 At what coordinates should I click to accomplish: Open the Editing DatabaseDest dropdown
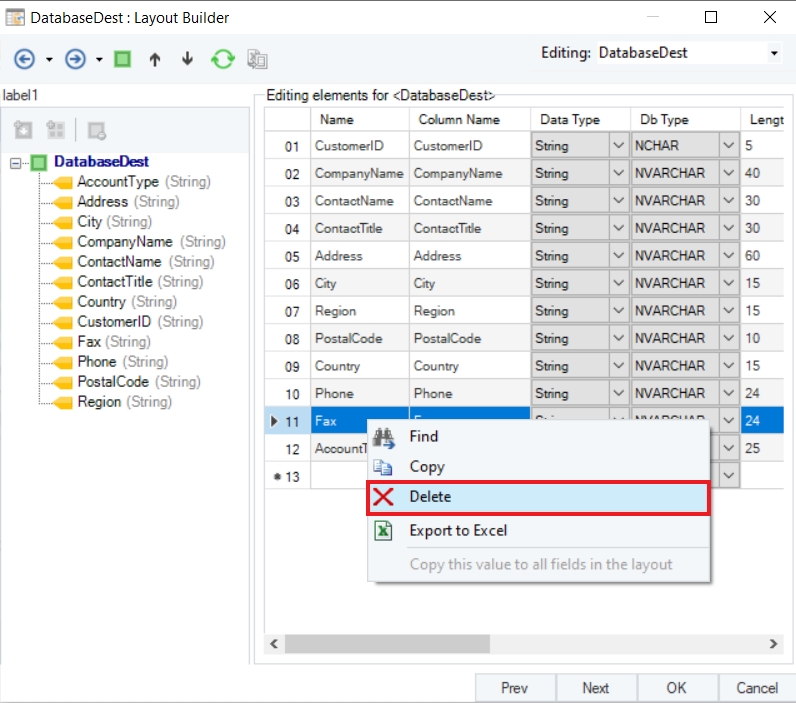(x=774, y=53)
